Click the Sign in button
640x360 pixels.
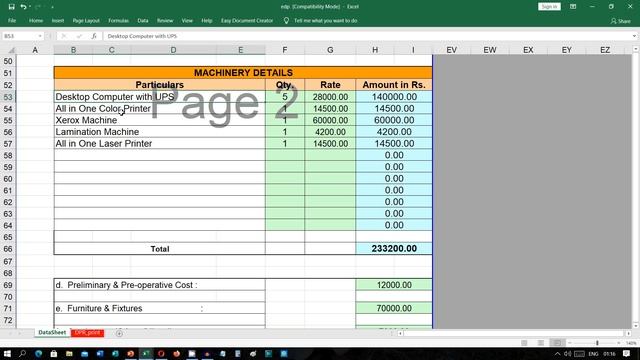click(x=549, y=7)
